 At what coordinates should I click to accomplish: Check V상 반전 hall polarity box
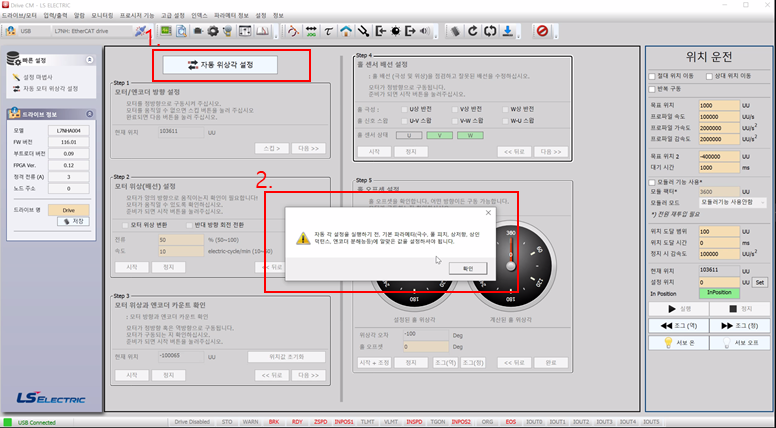[x=455, y=109]
